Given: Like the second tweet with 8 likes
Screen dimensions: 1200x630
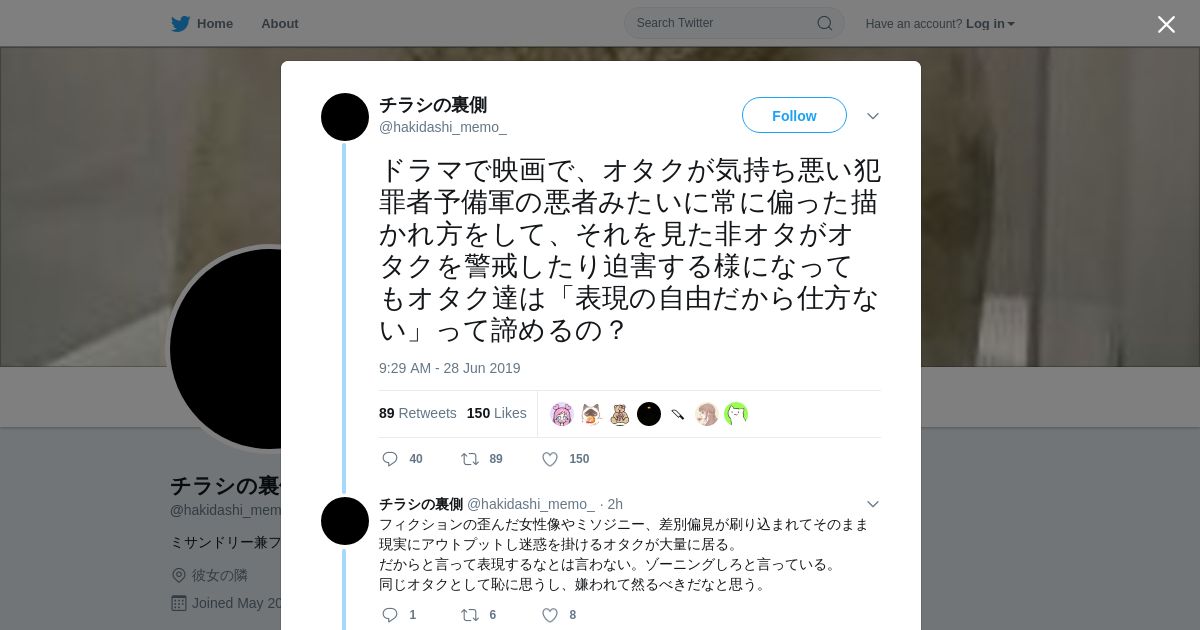Looking at the screenshot, I should 549,615.
